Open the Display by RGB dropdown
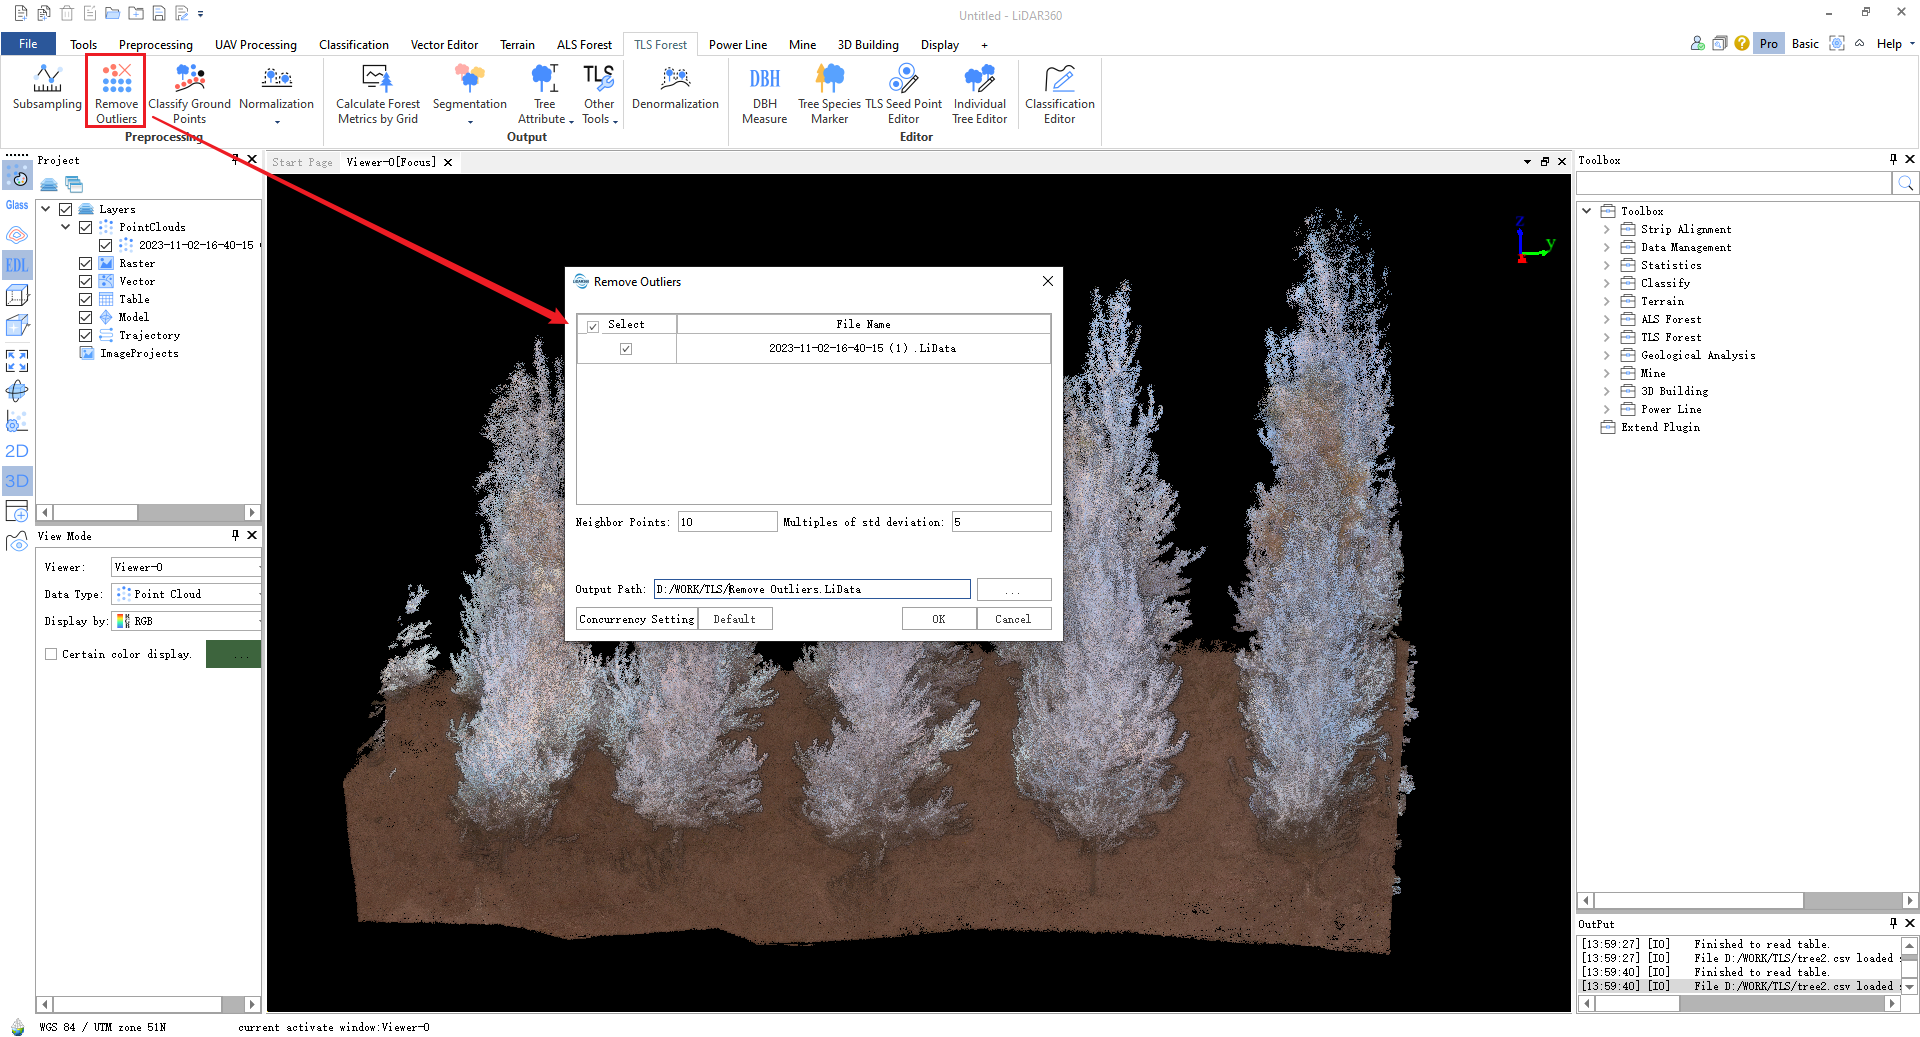The height and width of the screenshot is (1037, 1920). tap(187, 621)
